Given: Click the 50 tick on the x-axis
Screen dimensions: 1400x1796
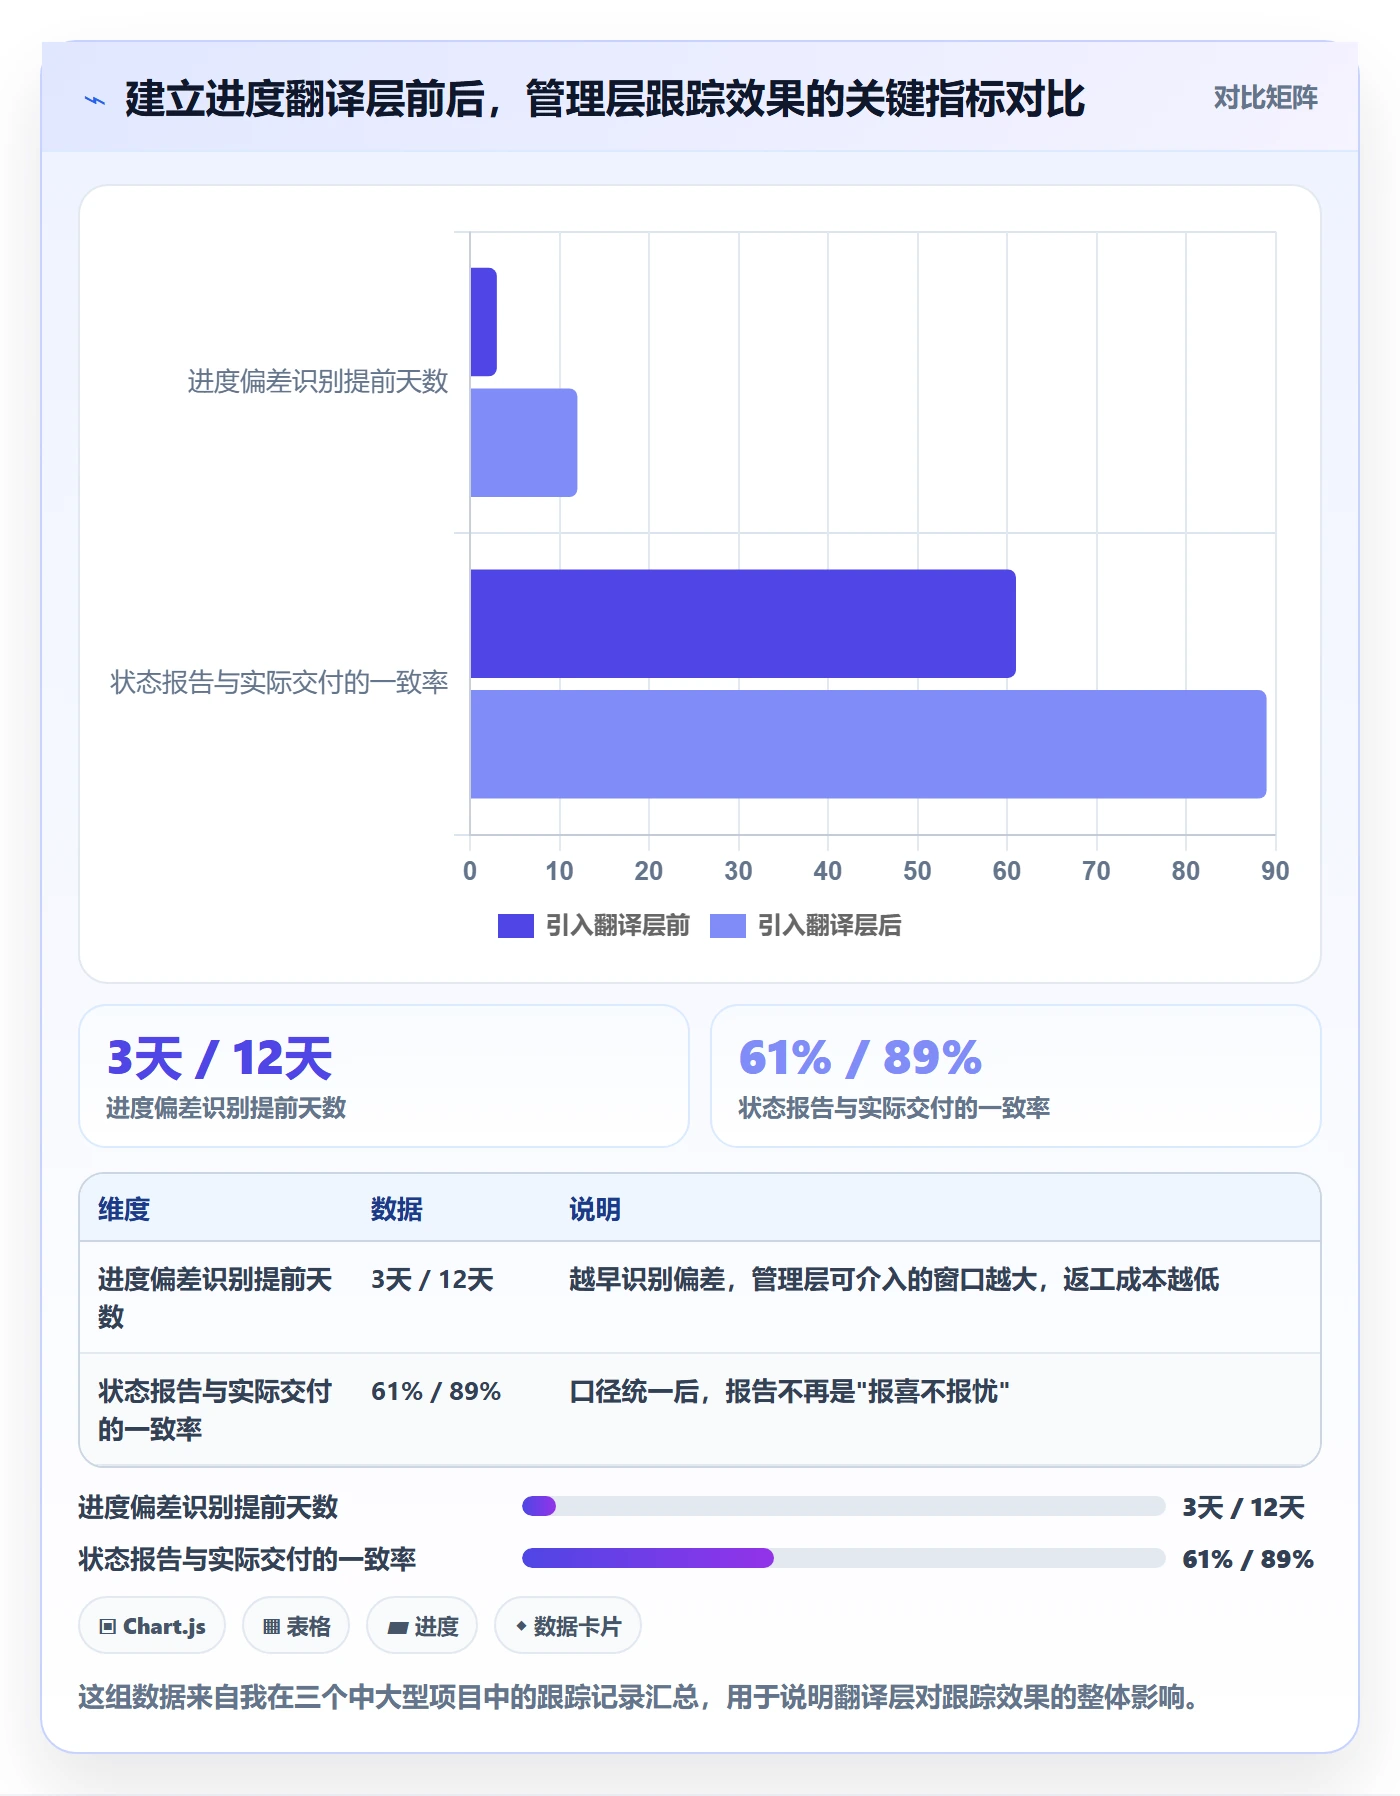Looking at the screenshot, I should coord(917,871).
